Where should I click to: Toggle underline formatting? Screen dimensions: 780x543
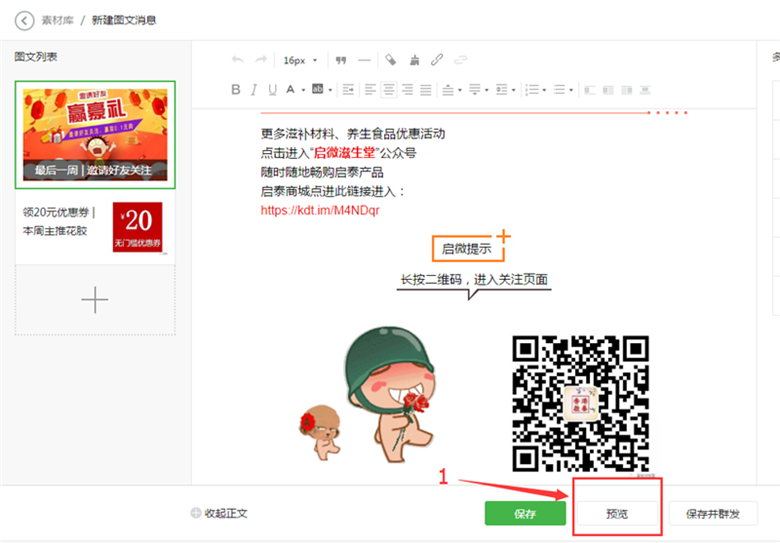(x=272, y=90)
